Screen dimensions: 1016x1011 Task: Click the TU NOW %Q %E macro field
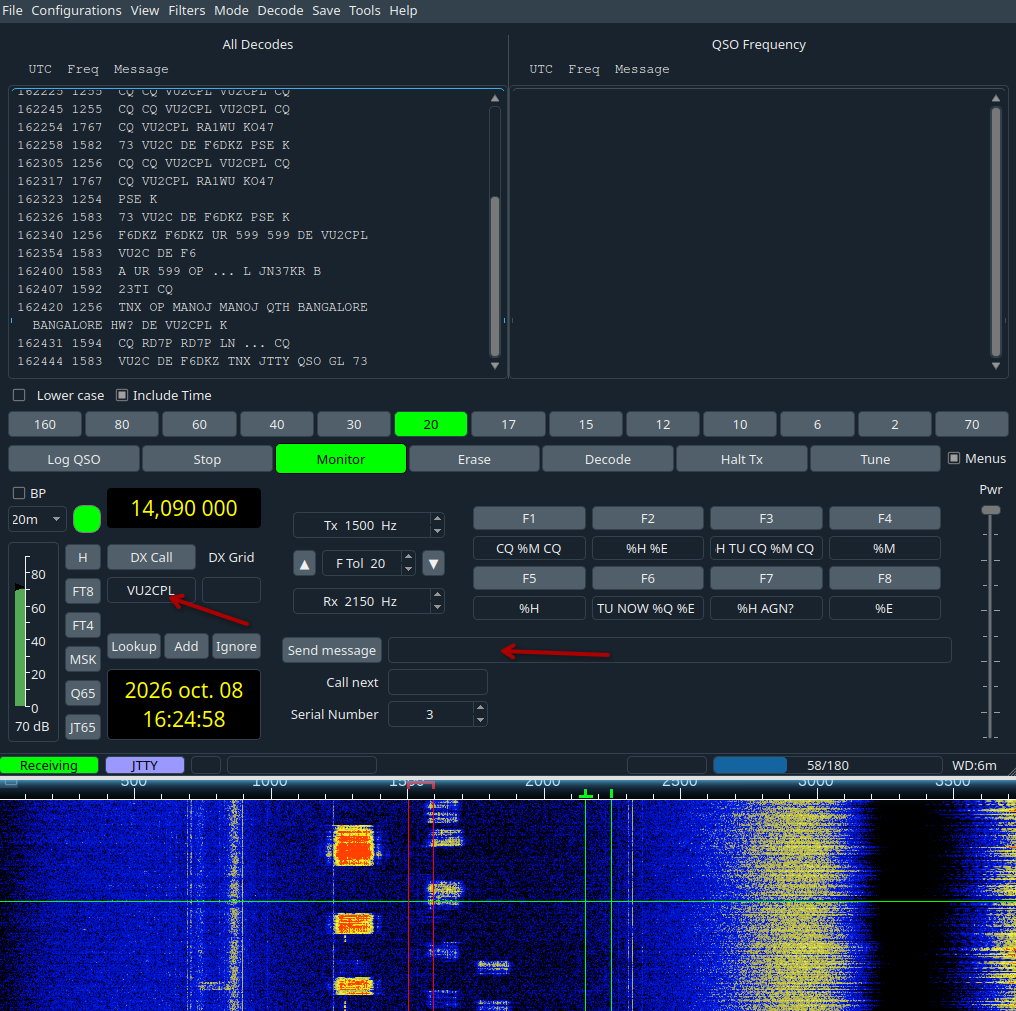click(x=648, y=609)
